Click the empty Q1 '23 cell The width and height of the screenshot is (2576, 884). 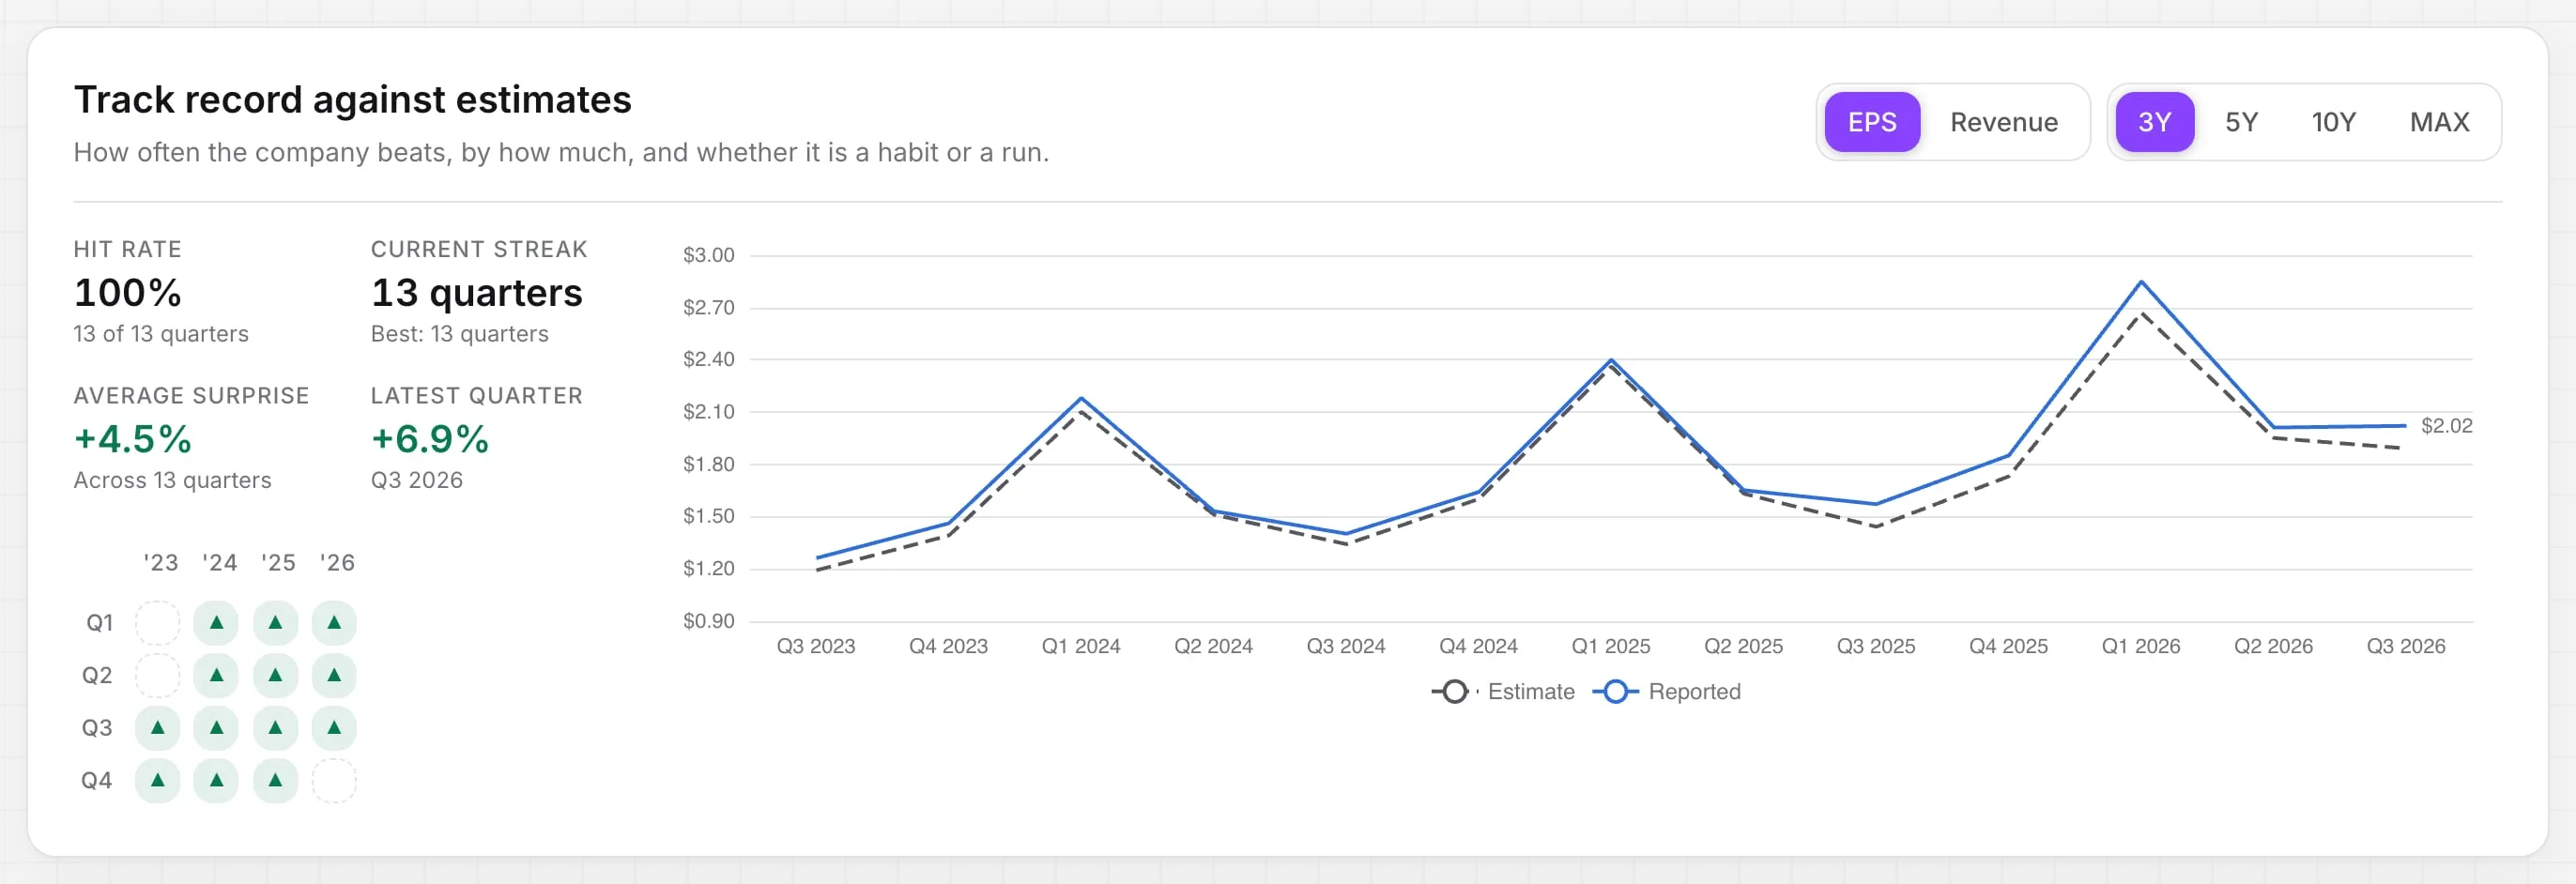pos(157,622)
